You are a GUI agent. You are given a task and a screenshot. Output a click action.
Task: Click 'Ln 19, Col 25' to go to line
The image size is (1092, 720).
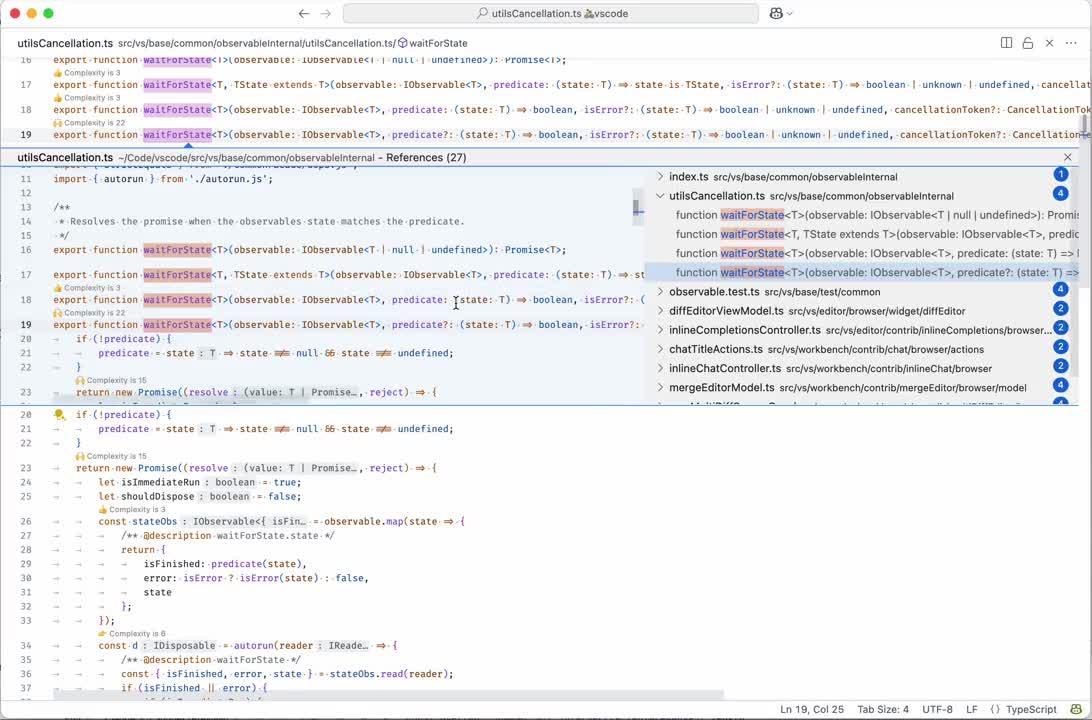(811, 709)
